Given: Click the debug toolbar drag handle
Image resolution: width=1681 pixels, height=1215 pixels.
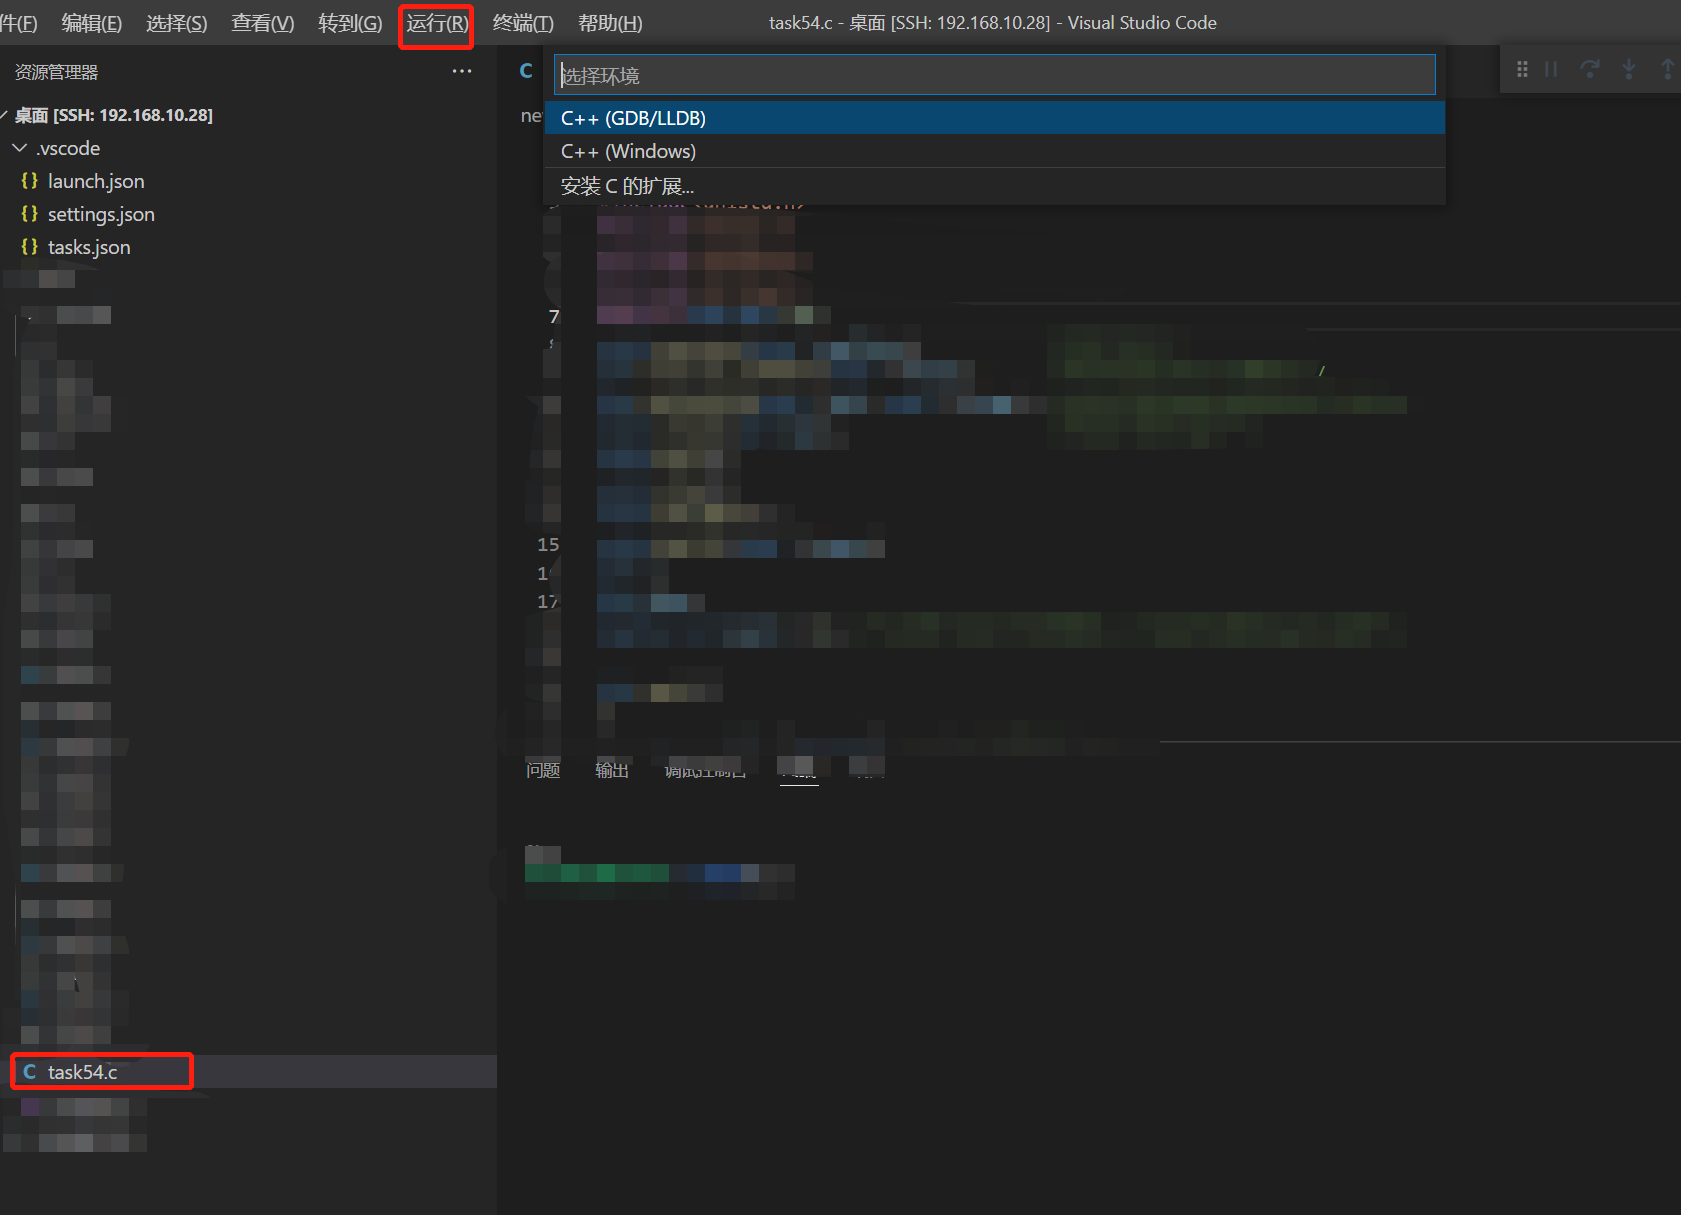Looking at the screenshot, I should pos(1522,69).
